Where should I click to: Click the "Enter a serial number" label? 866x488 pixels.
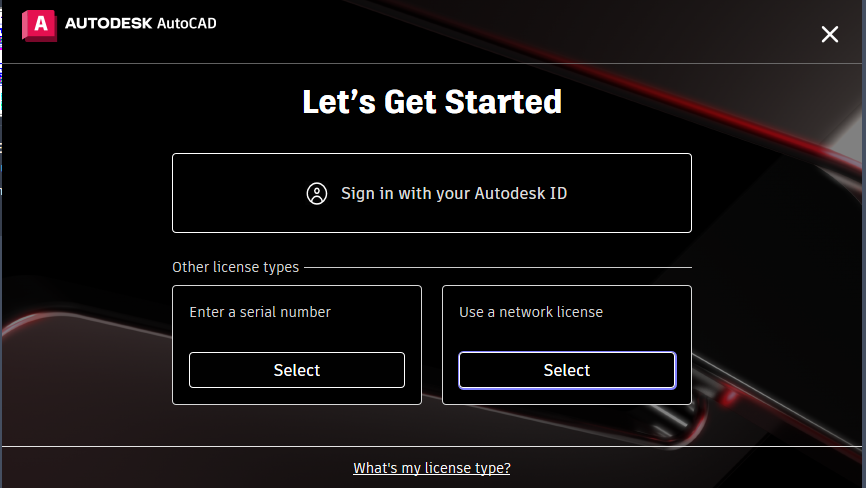pos(260,312)
